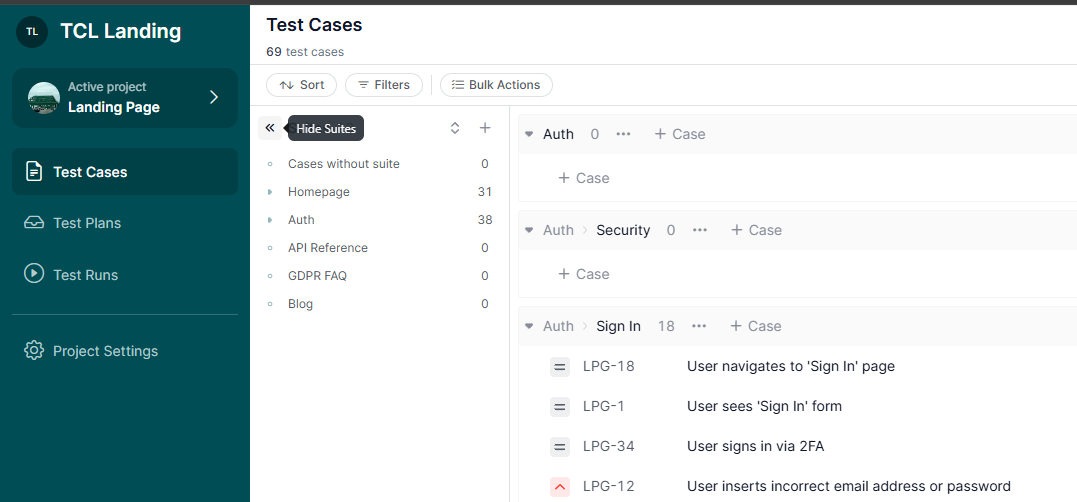The height and width of the screenshot is (502, 1077).
Task: Hide the suites panel with double-chevron icon
Action: pyautogui.click(x=270, y=128)
